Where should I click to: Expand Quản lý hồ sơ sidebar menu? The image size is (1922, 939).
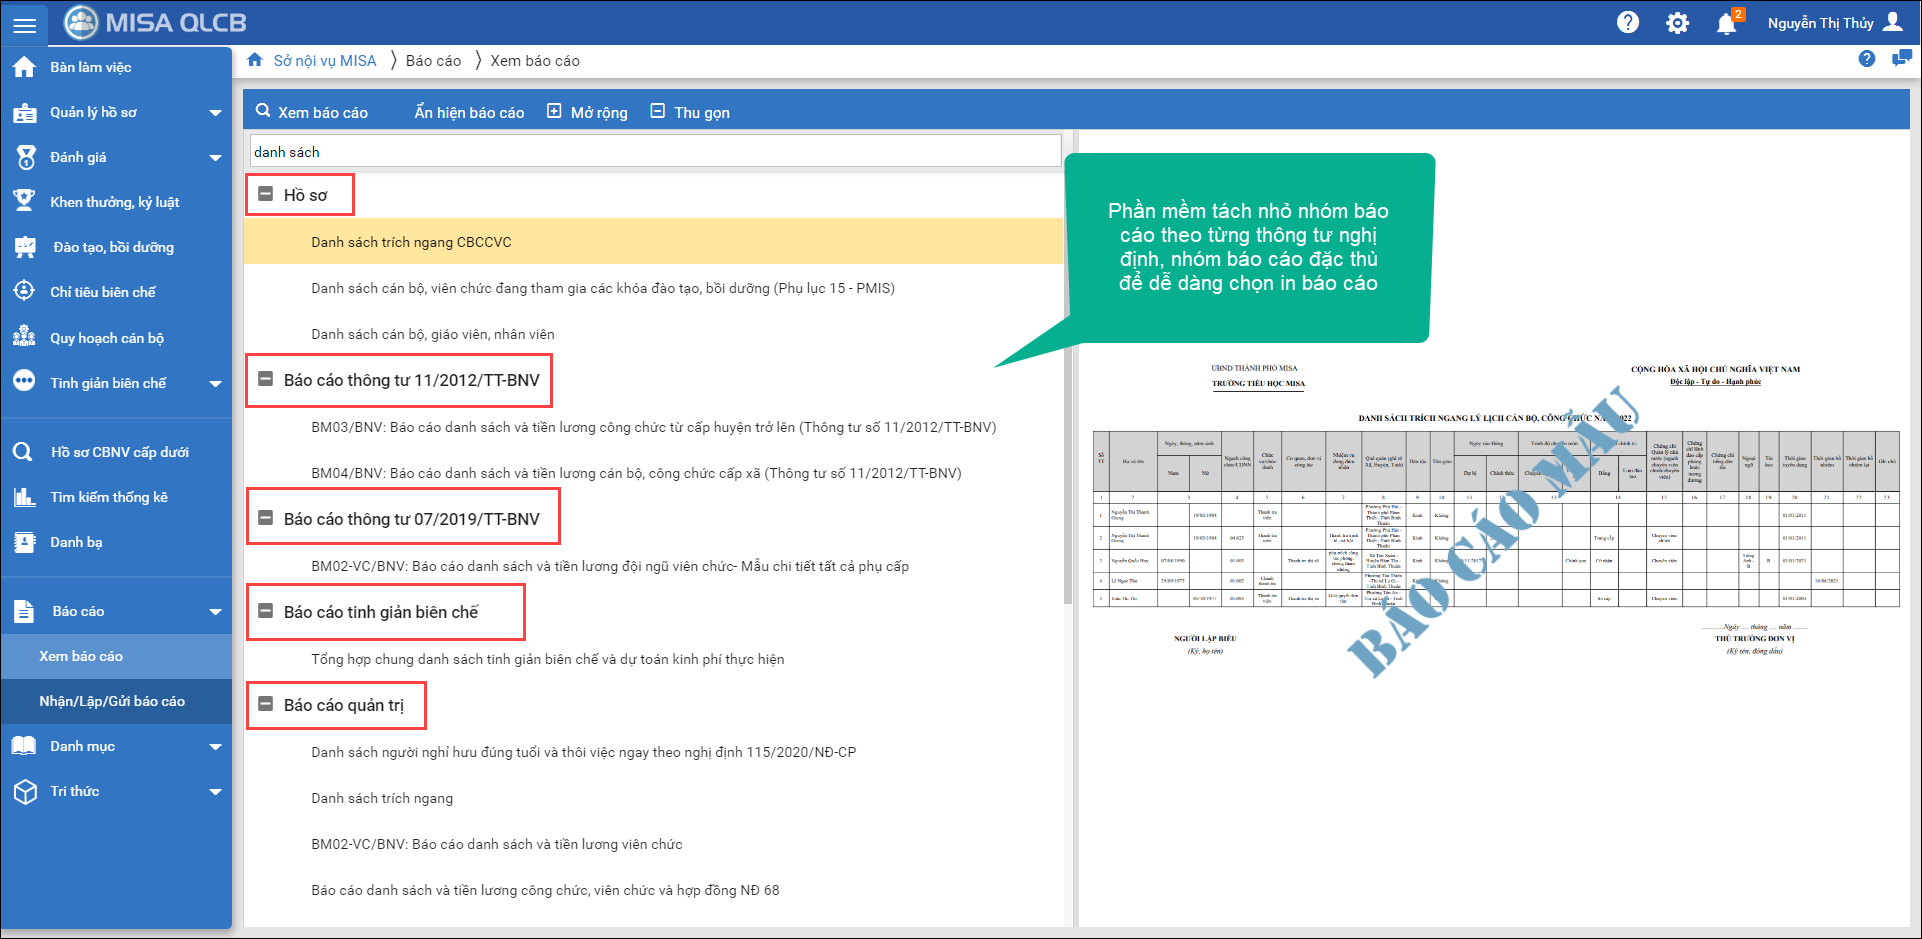tap(215, 113)
